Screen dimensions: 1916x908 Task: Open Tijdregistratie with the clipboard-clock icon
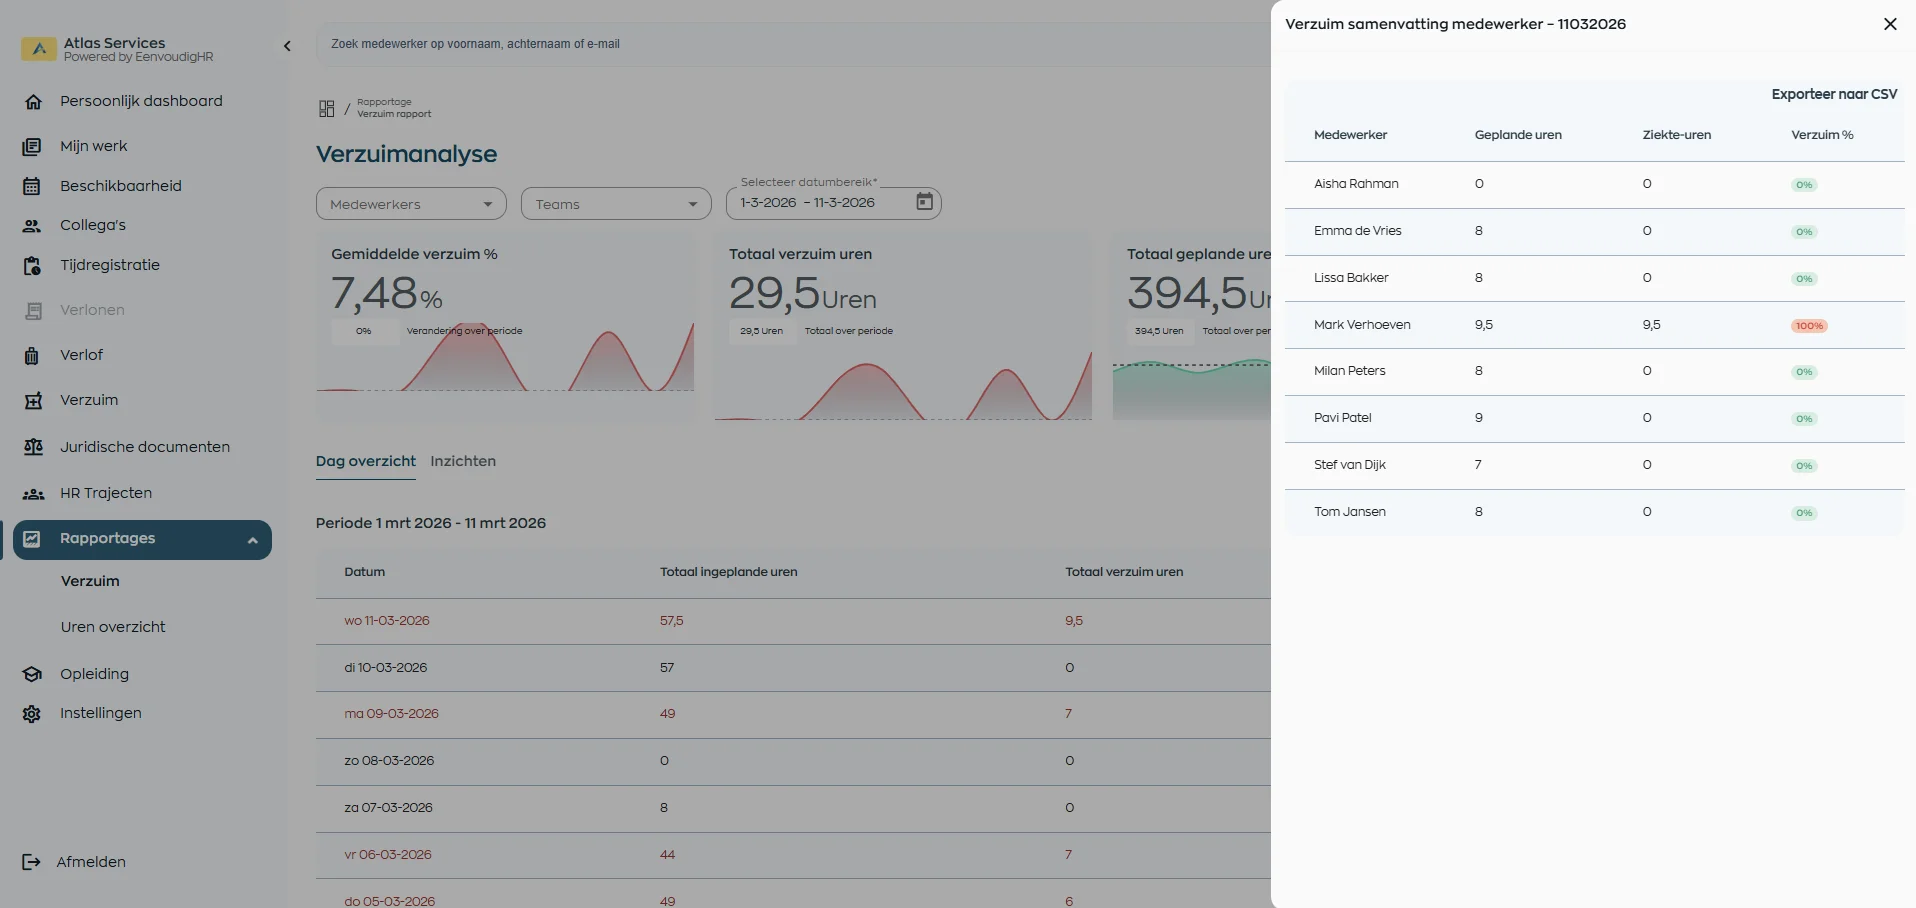tap(34, 265)
